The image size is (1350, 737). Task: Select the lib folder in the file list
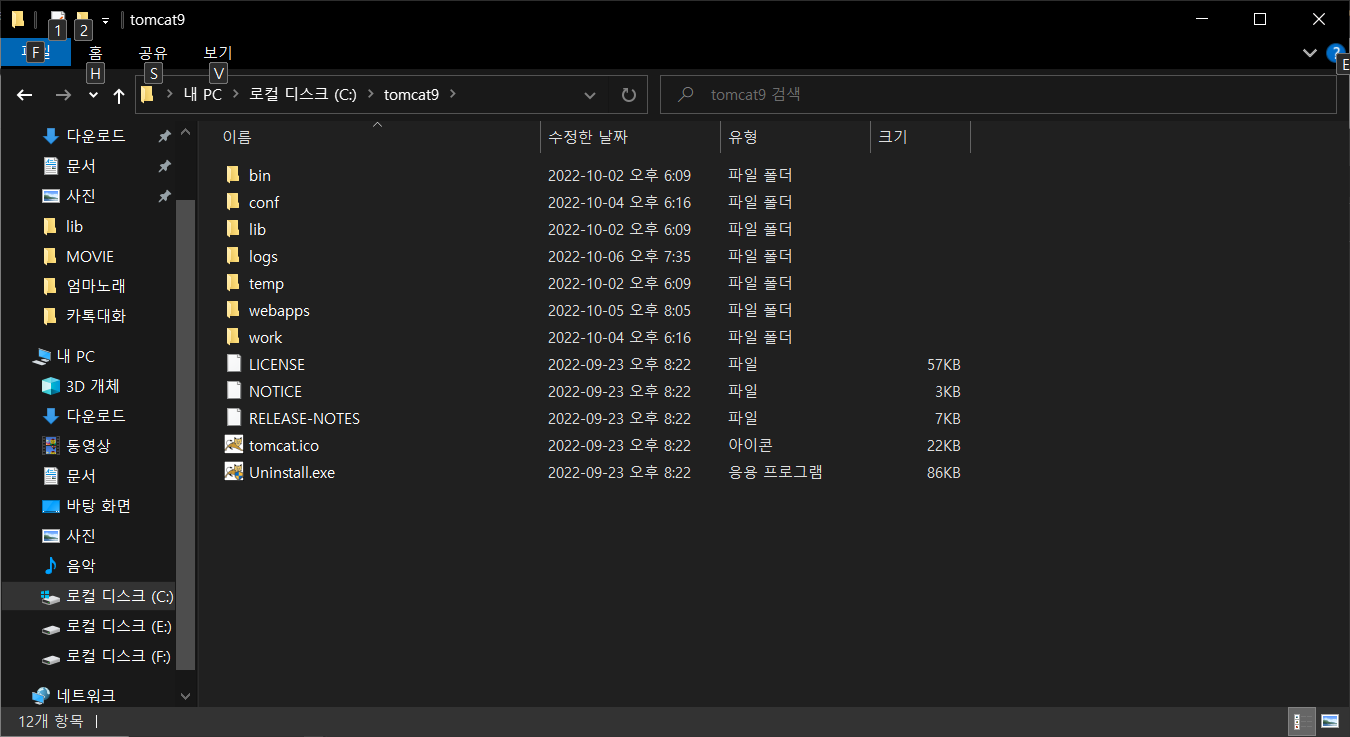click(257, 229)
